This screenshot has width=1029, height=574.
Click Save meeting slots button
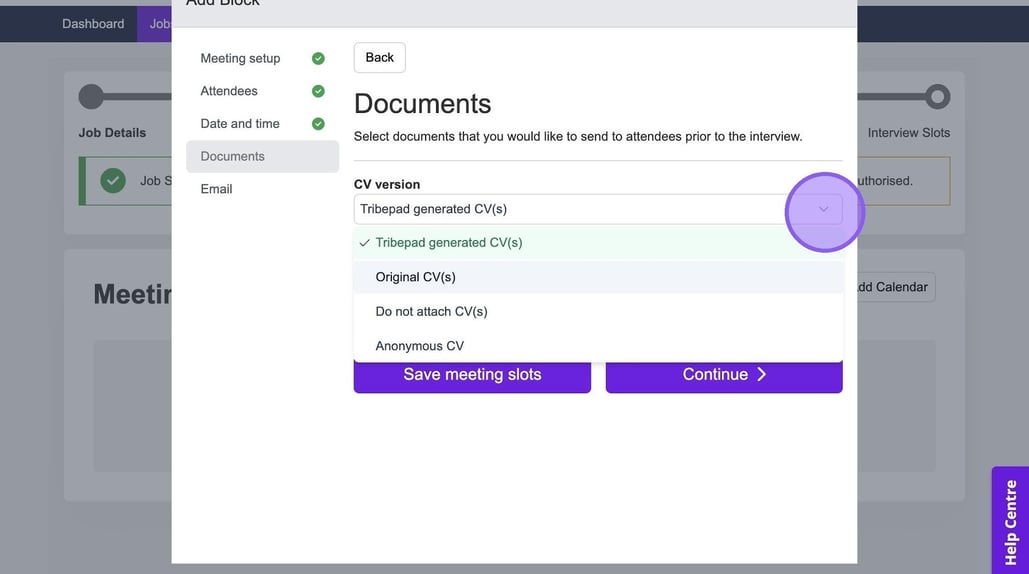click(472, 375)
